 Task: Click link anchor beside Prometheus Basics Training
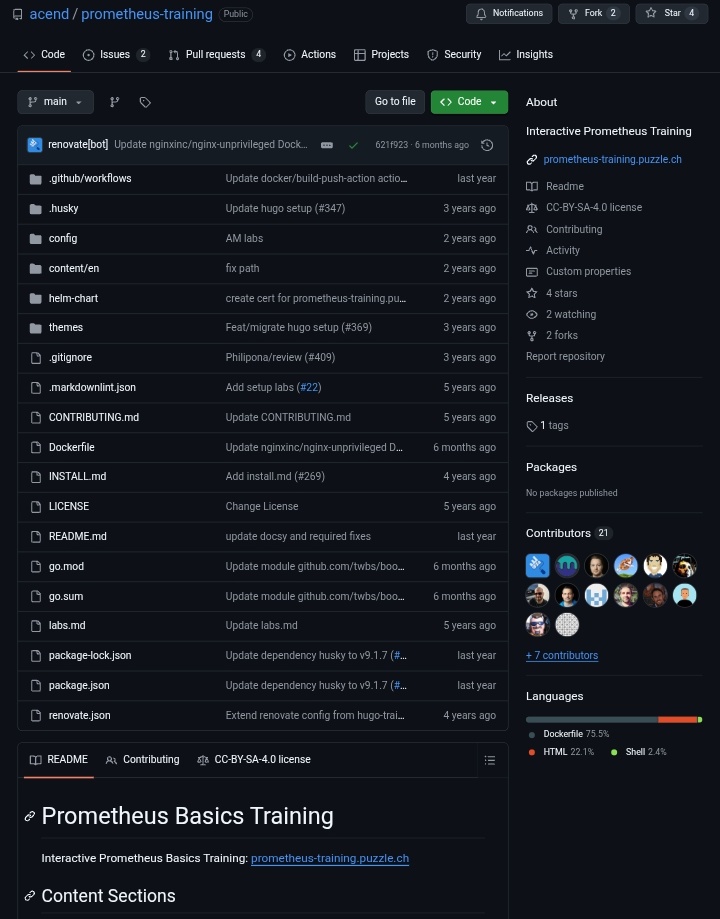point(29,816)
